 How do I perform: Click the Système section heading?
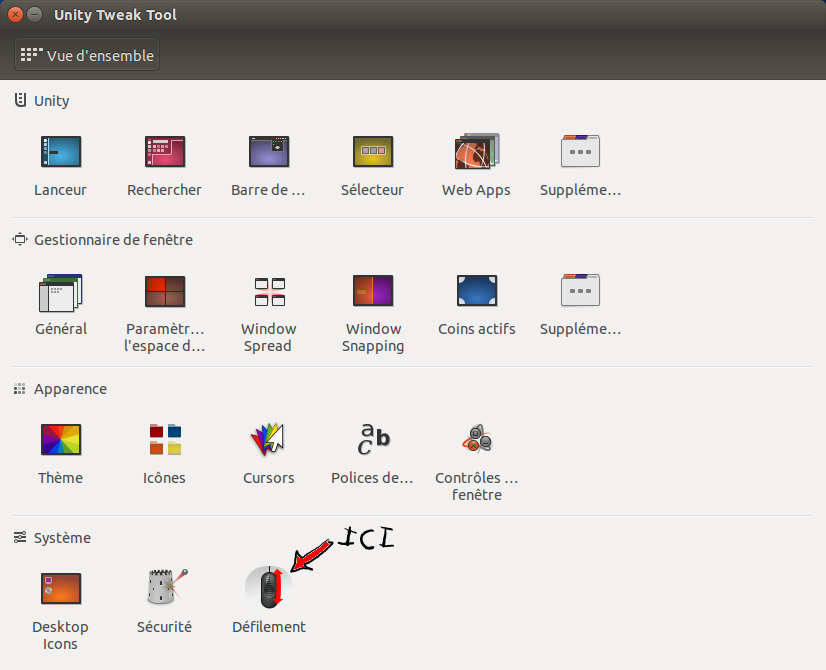[62, 538]
